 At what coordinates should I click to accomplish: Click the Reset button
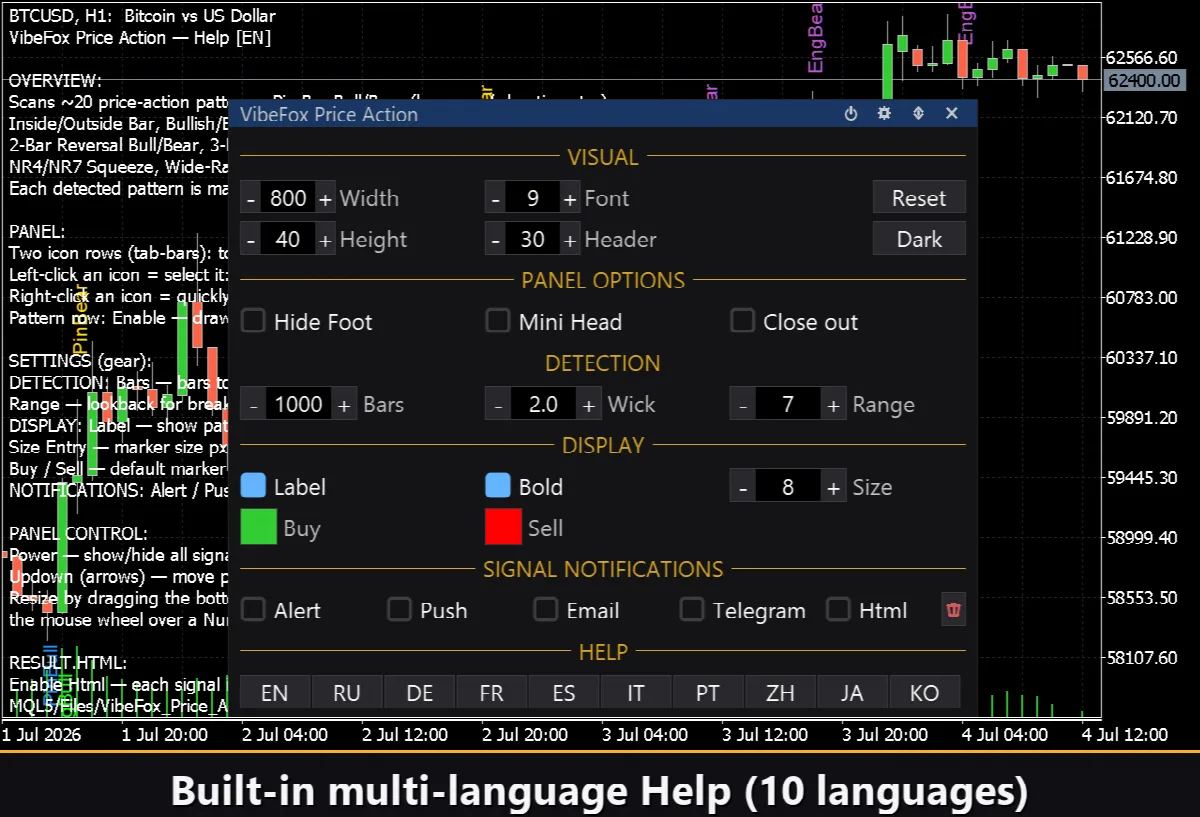pos(919,198)
